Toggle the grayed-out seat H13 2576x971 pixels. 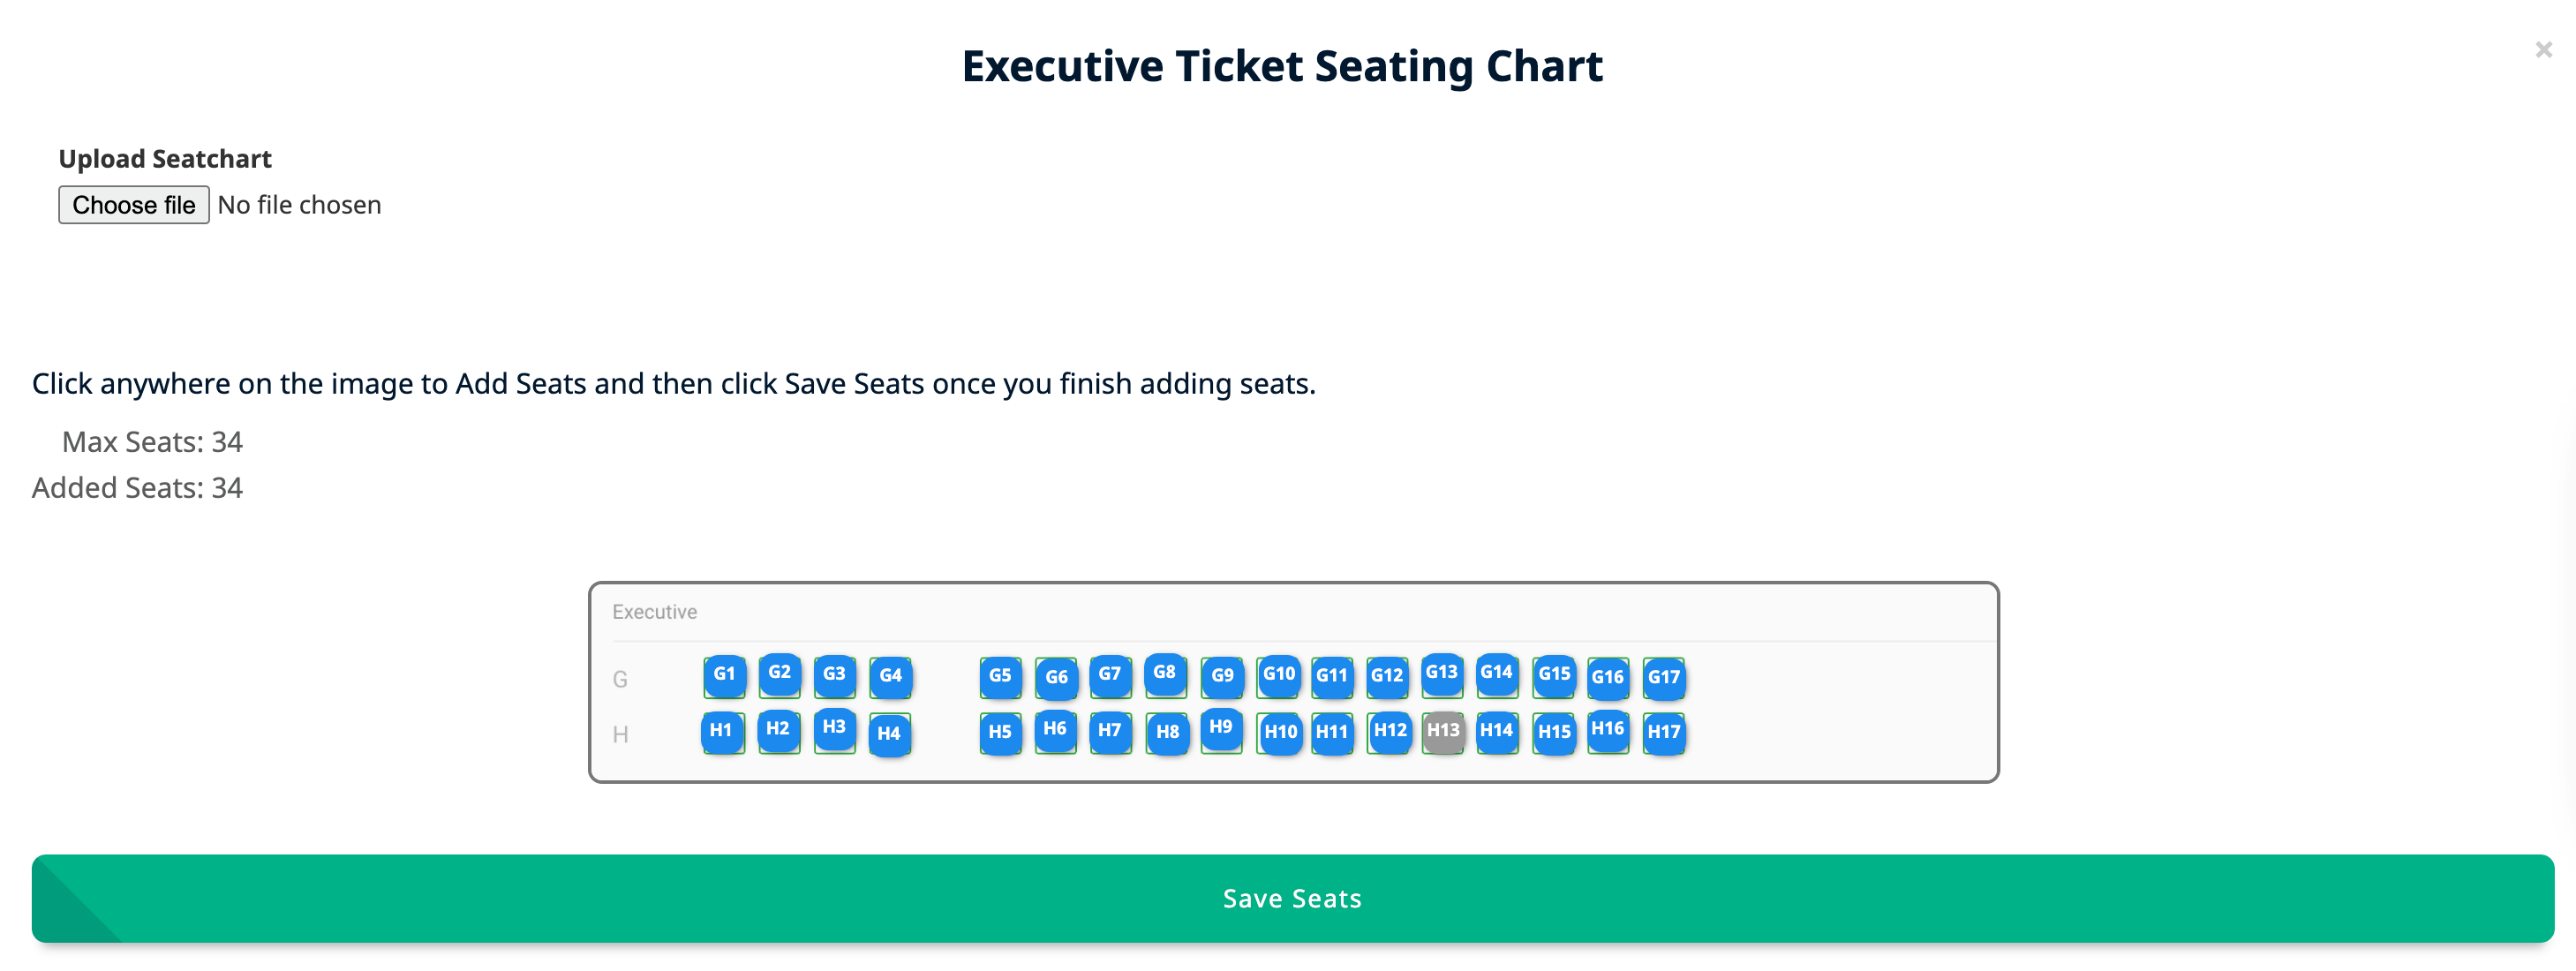[1443, 730]
